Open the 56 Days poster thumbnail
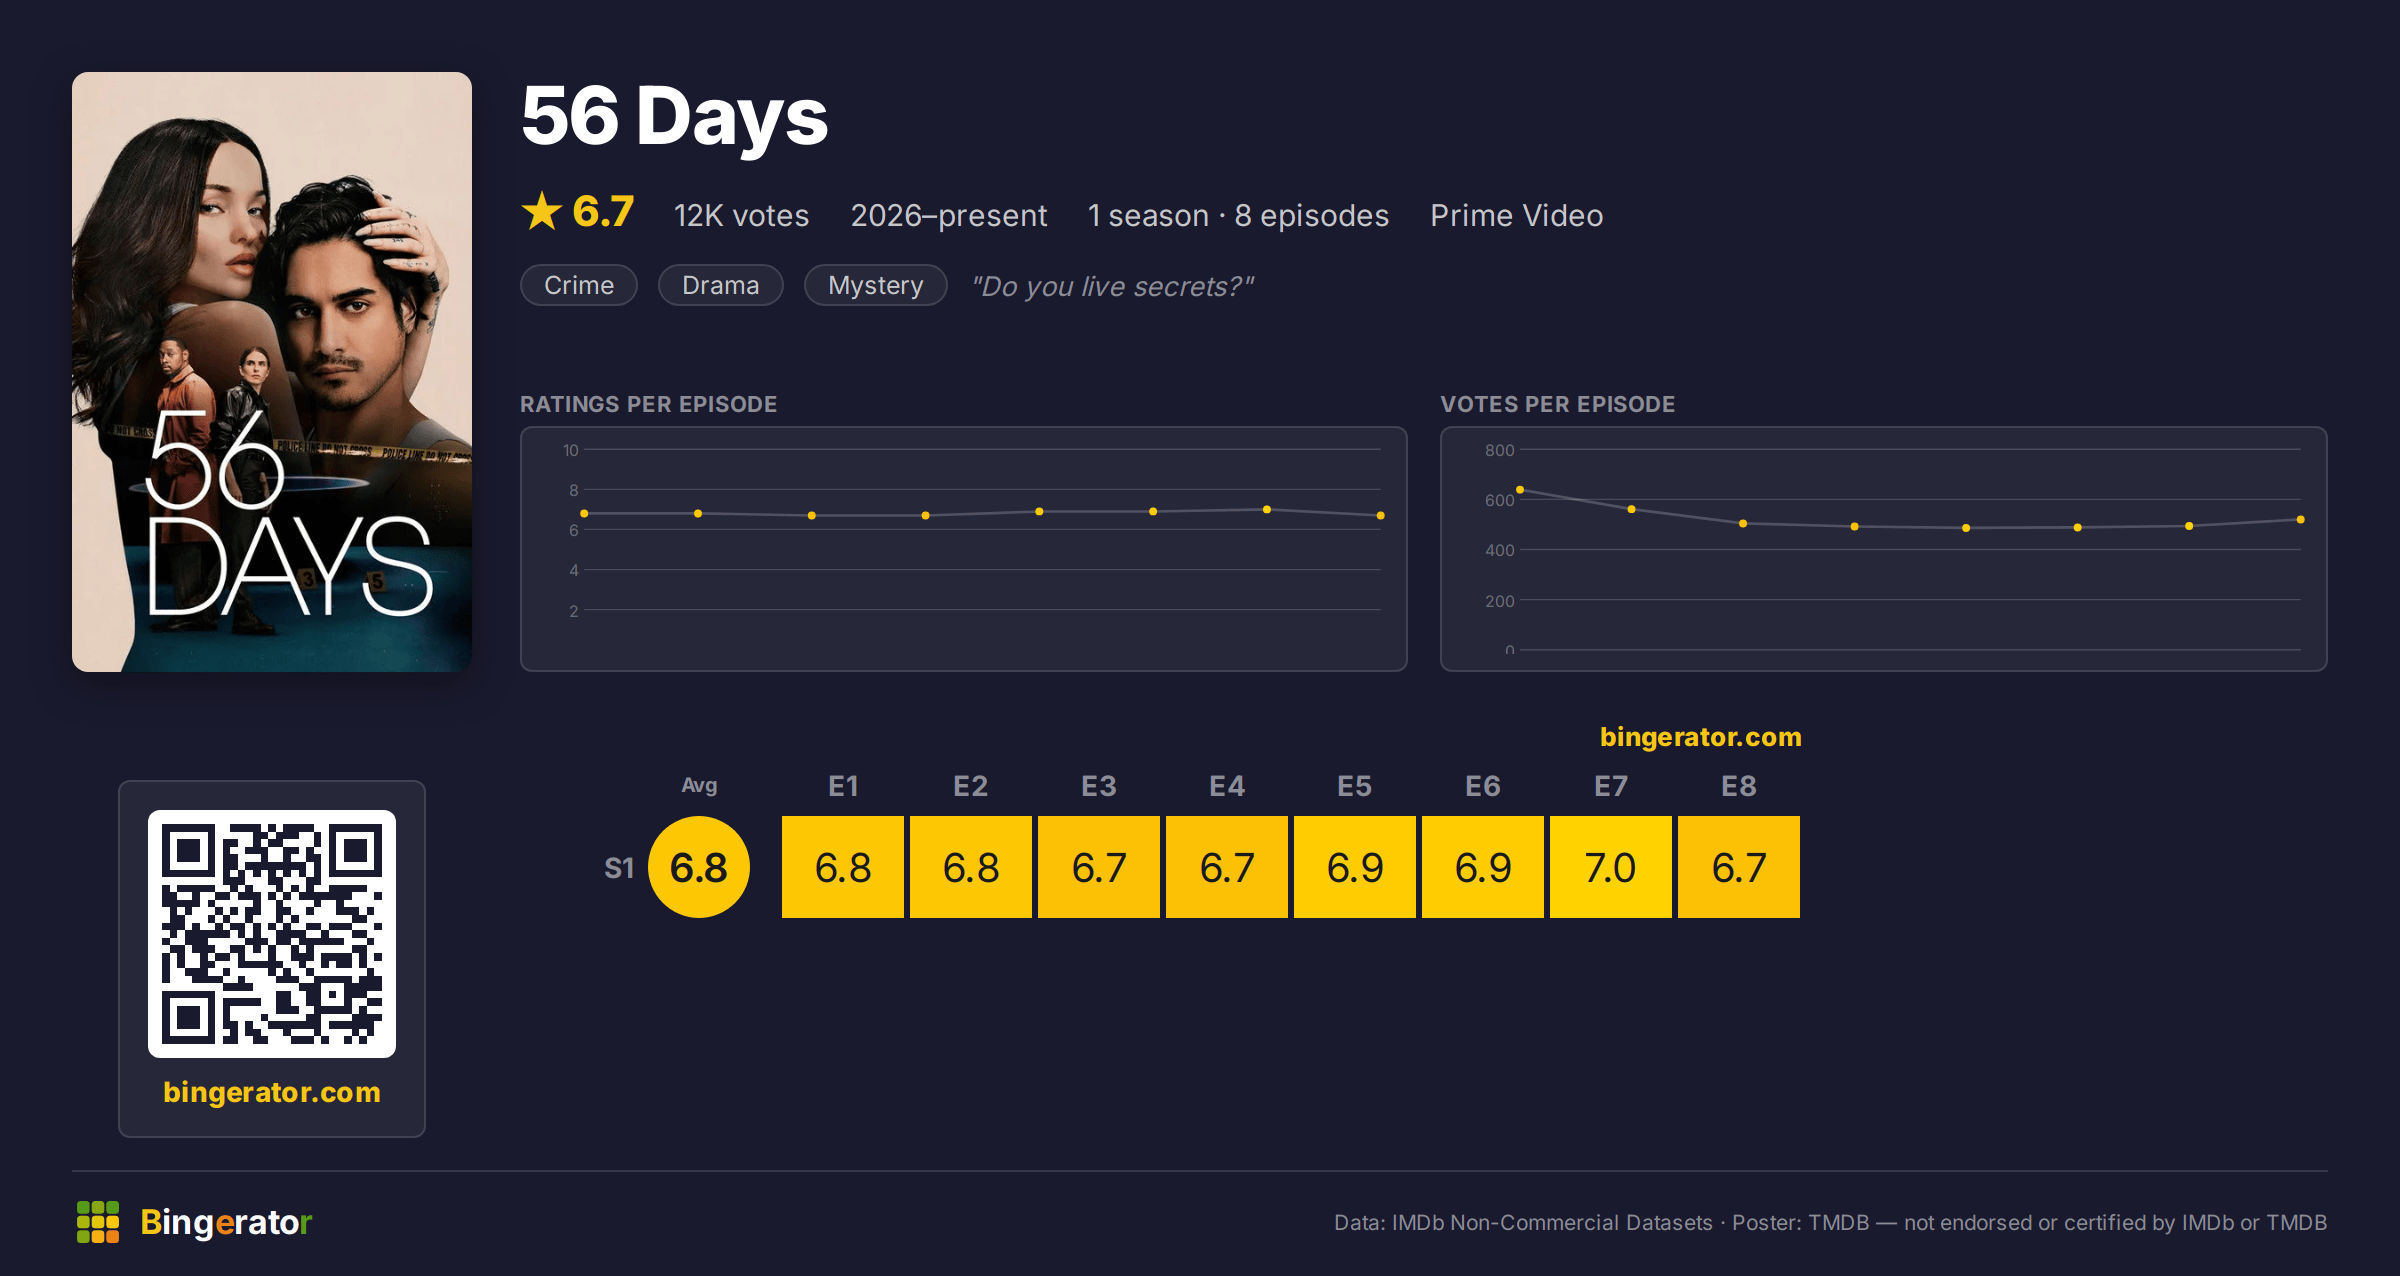Viewport: 2400px width, 1276px height. [272, 372]
